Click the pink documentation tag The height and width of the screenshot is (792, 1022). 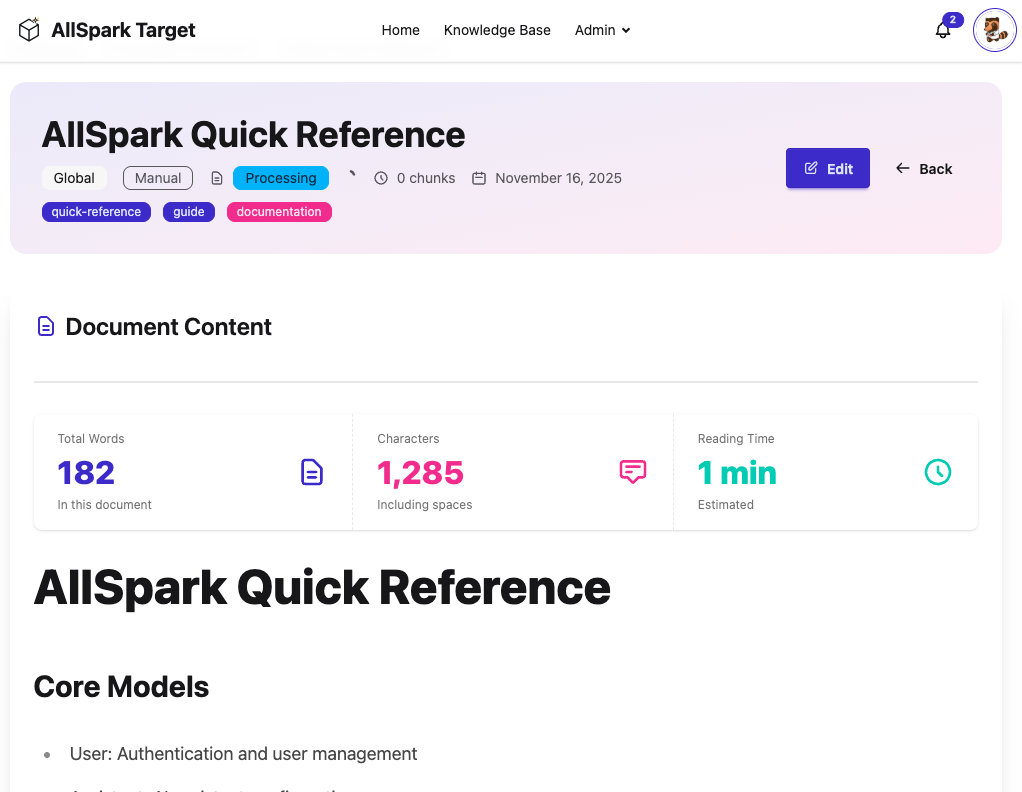279,212
